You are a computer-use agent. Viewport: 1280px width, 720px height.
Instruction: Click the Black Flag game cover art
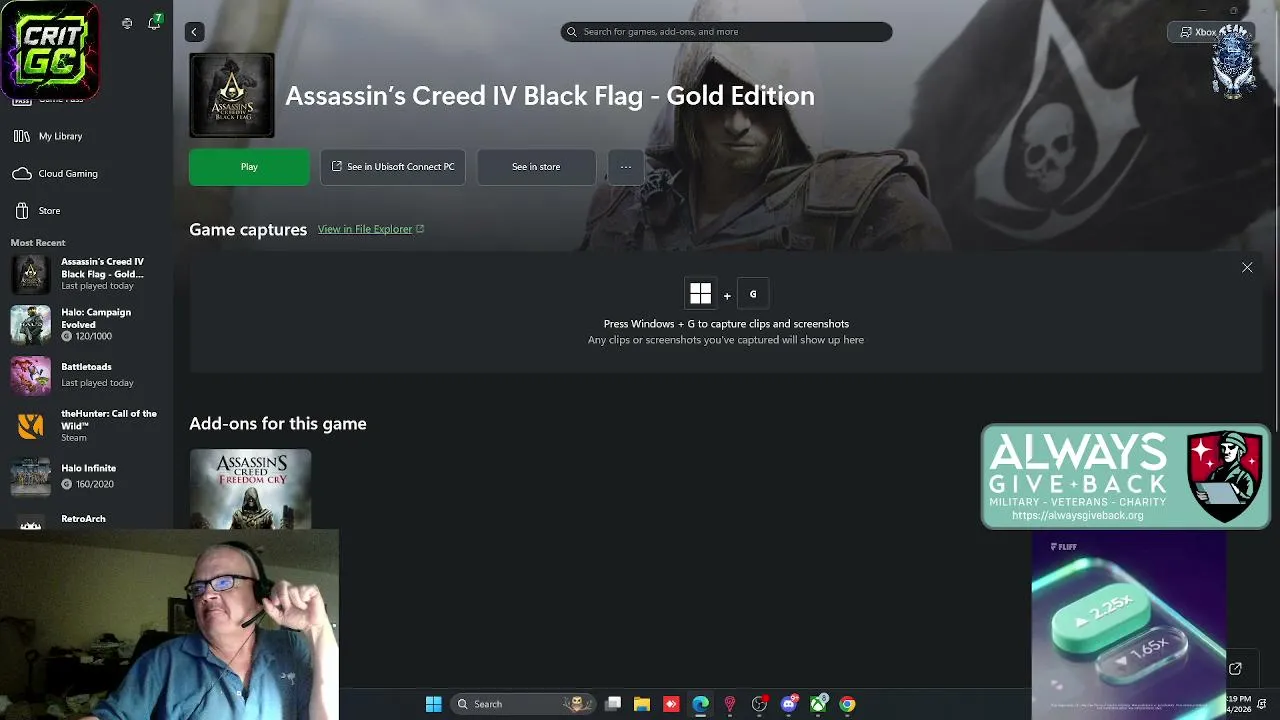point(232,95)
